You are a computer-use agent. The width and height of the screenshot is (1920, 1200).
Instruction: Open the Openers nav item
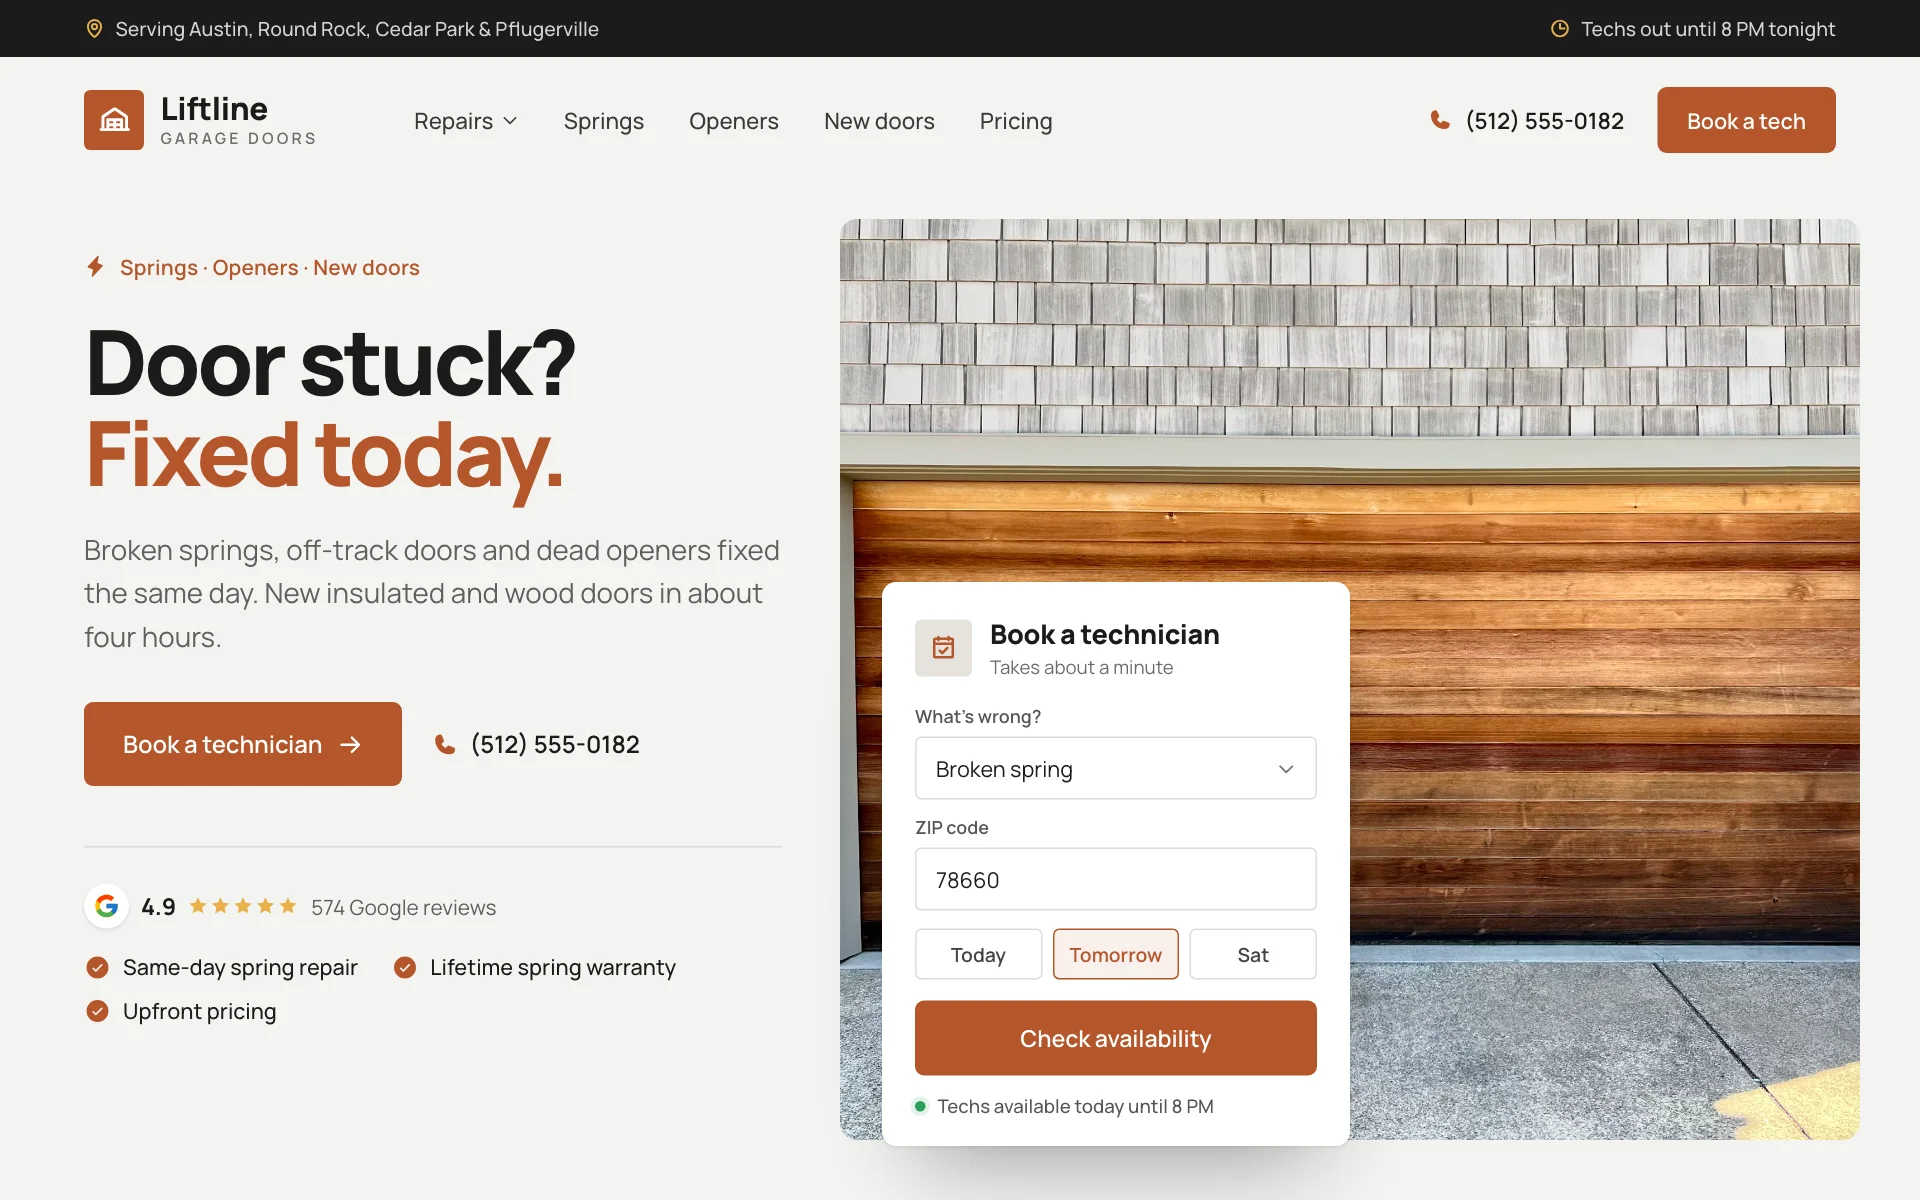pos(733,121)
